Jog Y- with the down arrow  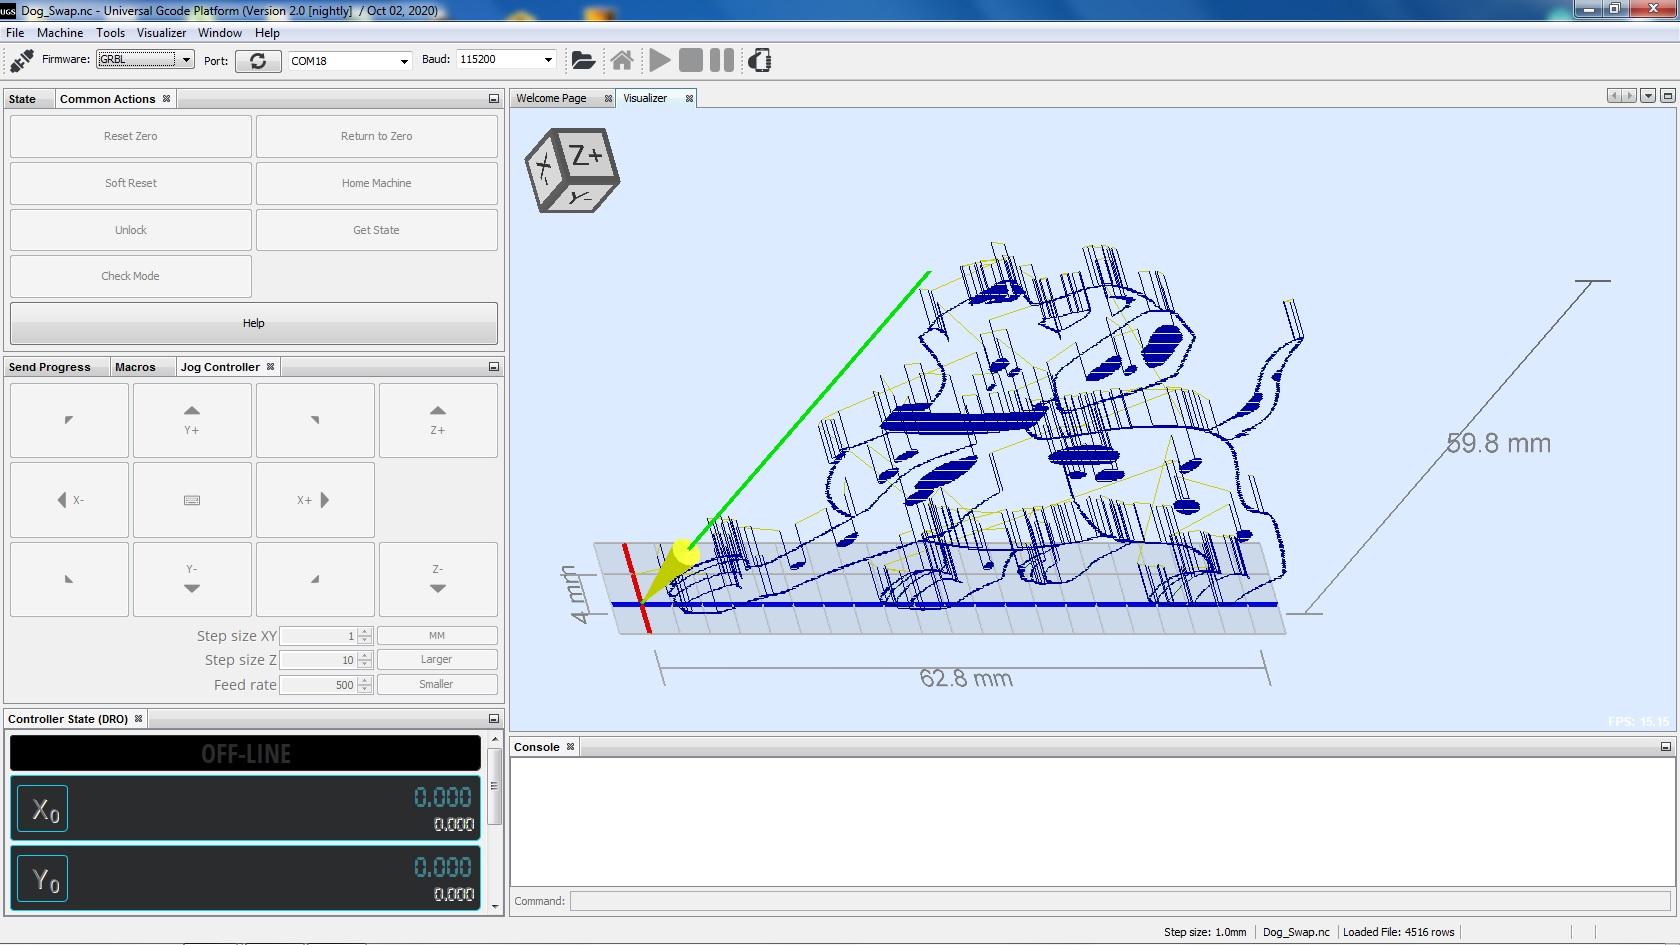[x=192, y=579]
